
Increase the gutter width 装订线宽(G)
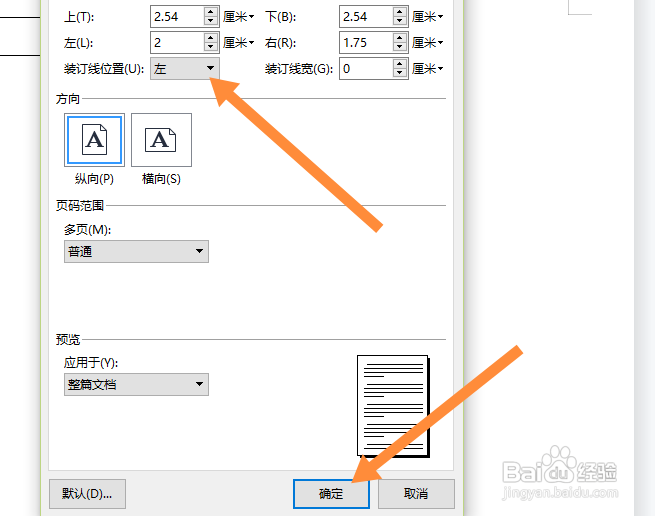coord(400,64)
